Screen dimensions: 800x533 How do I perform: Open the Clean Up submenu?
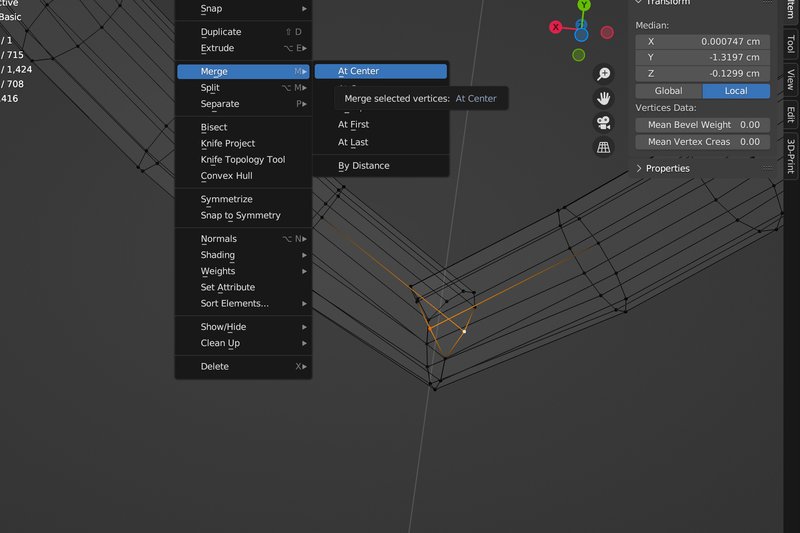243,343
